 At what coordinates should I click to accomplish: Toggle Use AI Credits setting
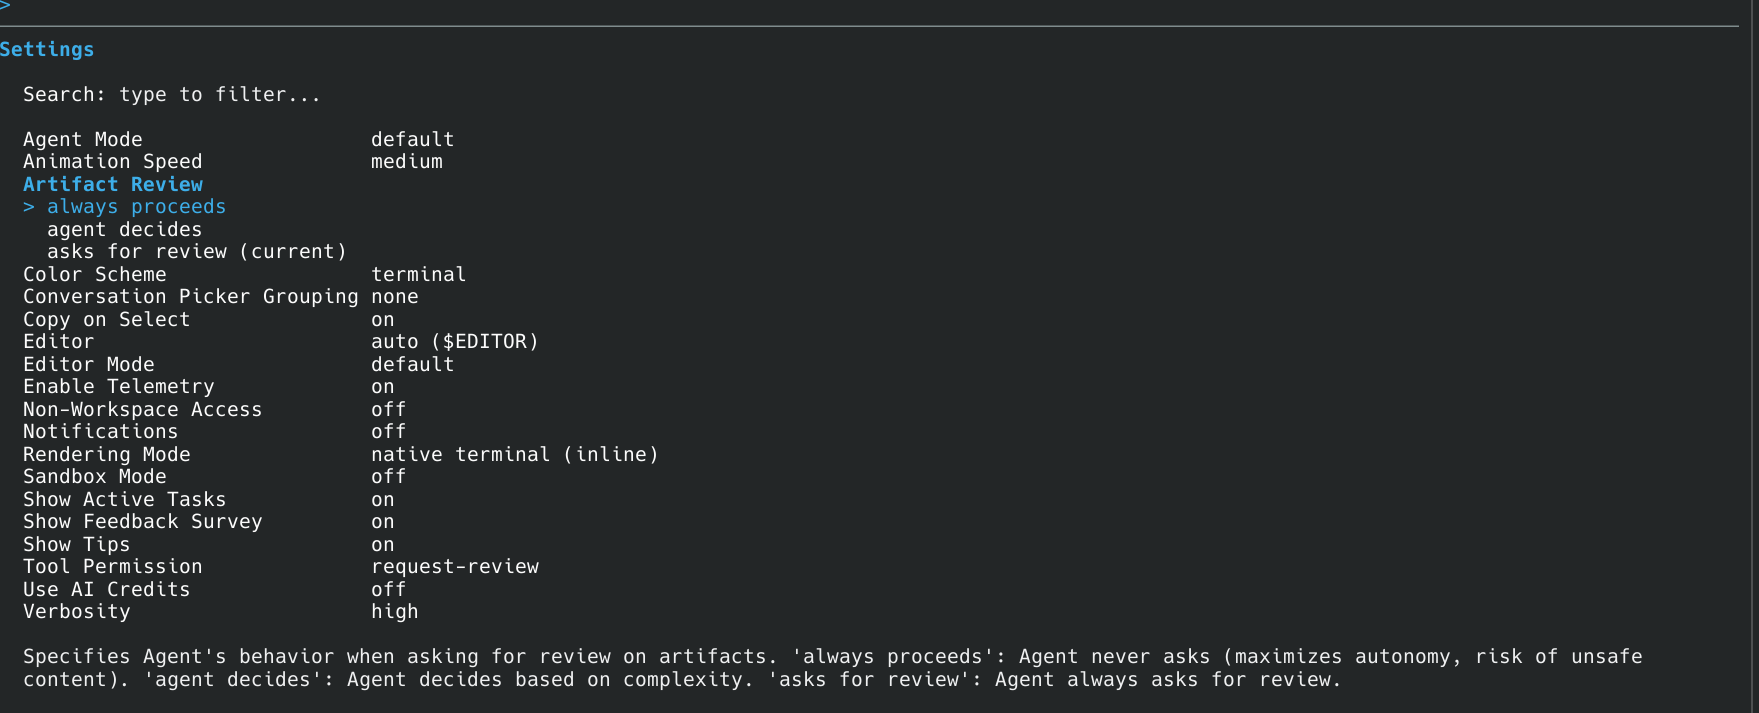click(x=215, y=590)
